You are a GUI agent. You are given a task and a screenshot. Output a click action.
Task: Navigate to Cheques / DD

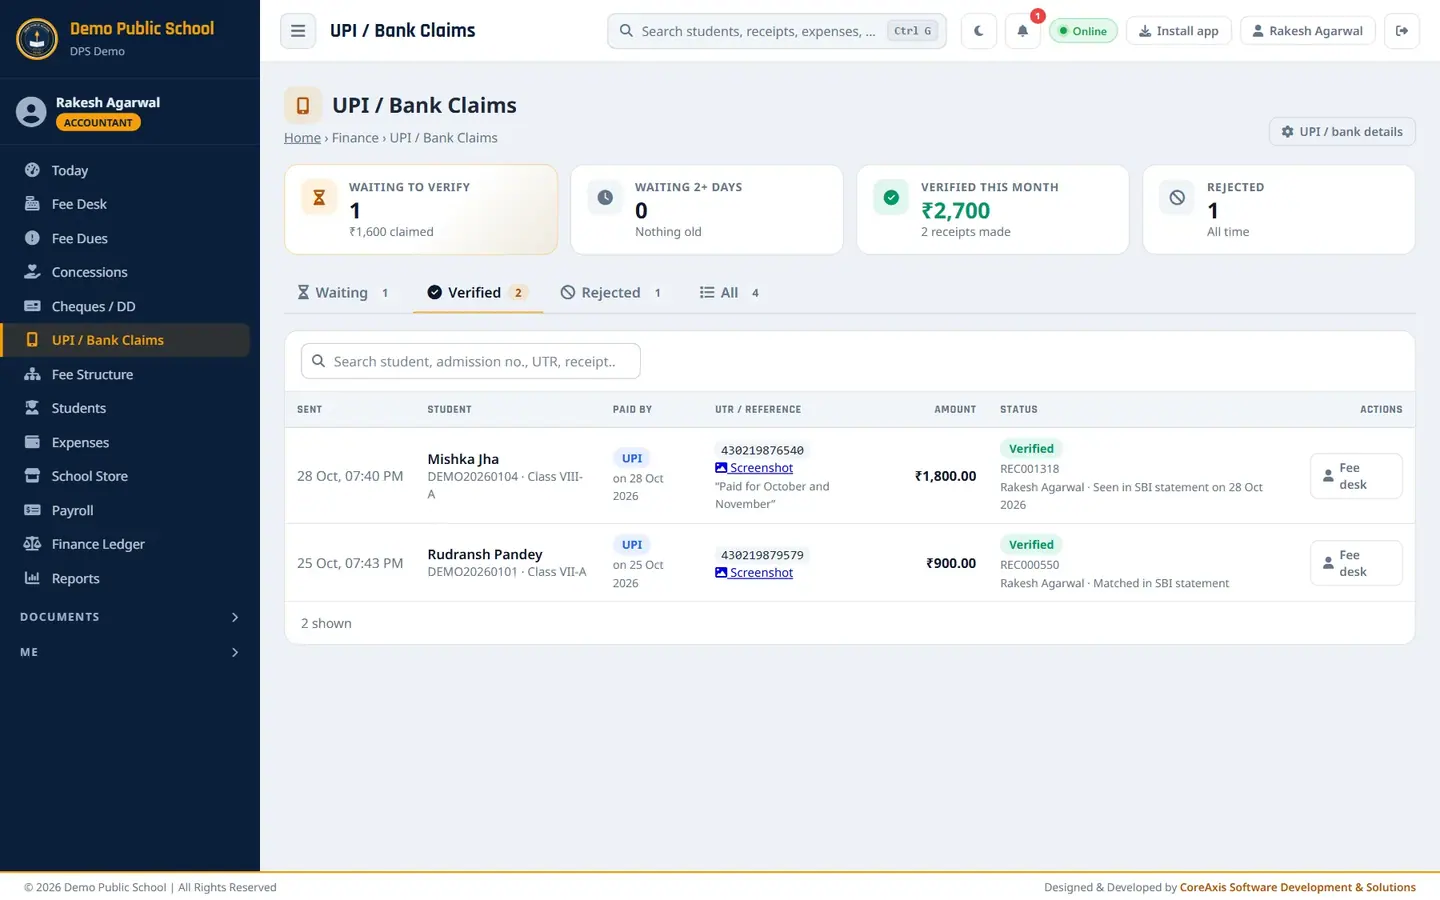point(125,306)
